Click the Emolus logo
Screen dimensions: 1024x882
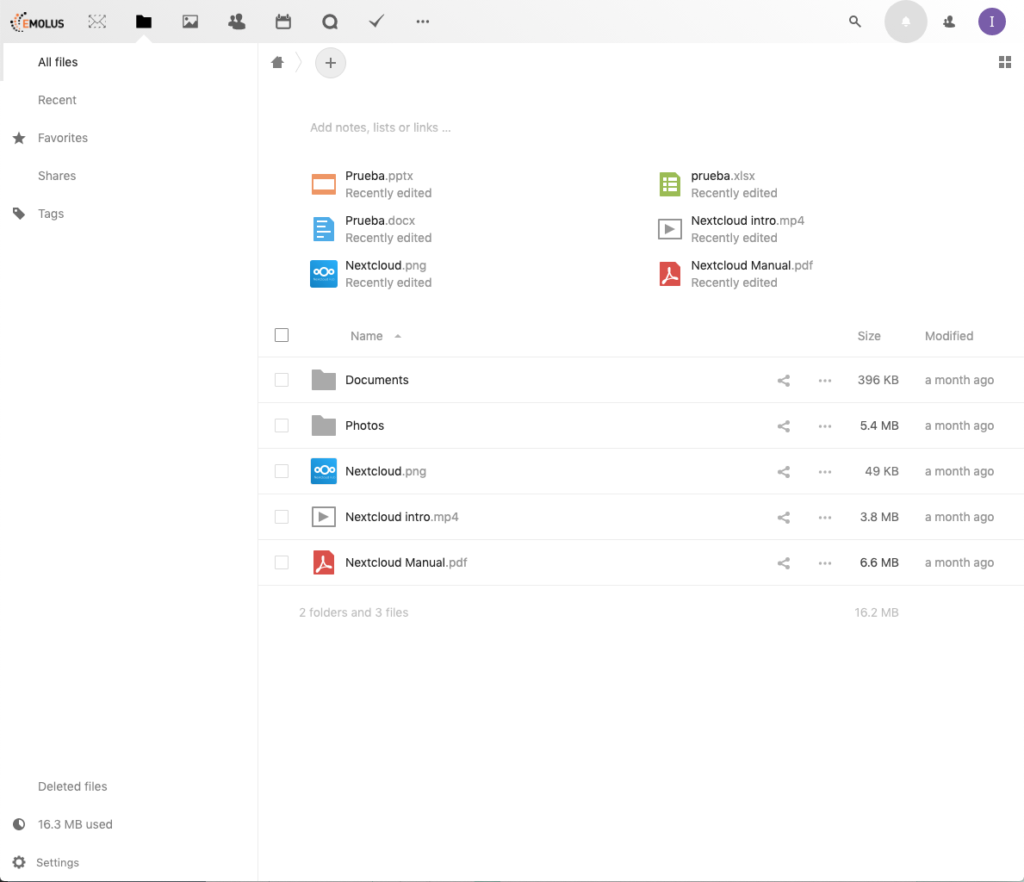(37, 22)
